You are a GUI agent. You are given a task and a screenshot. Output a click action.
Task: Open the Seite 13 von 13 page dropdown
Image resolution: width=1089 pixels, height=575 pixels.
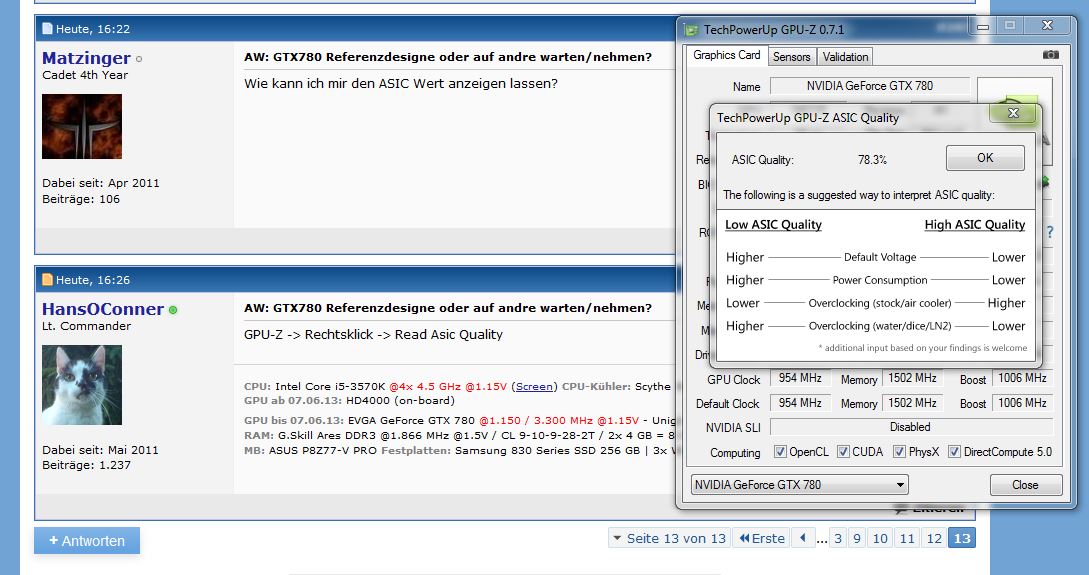point(669,538)
